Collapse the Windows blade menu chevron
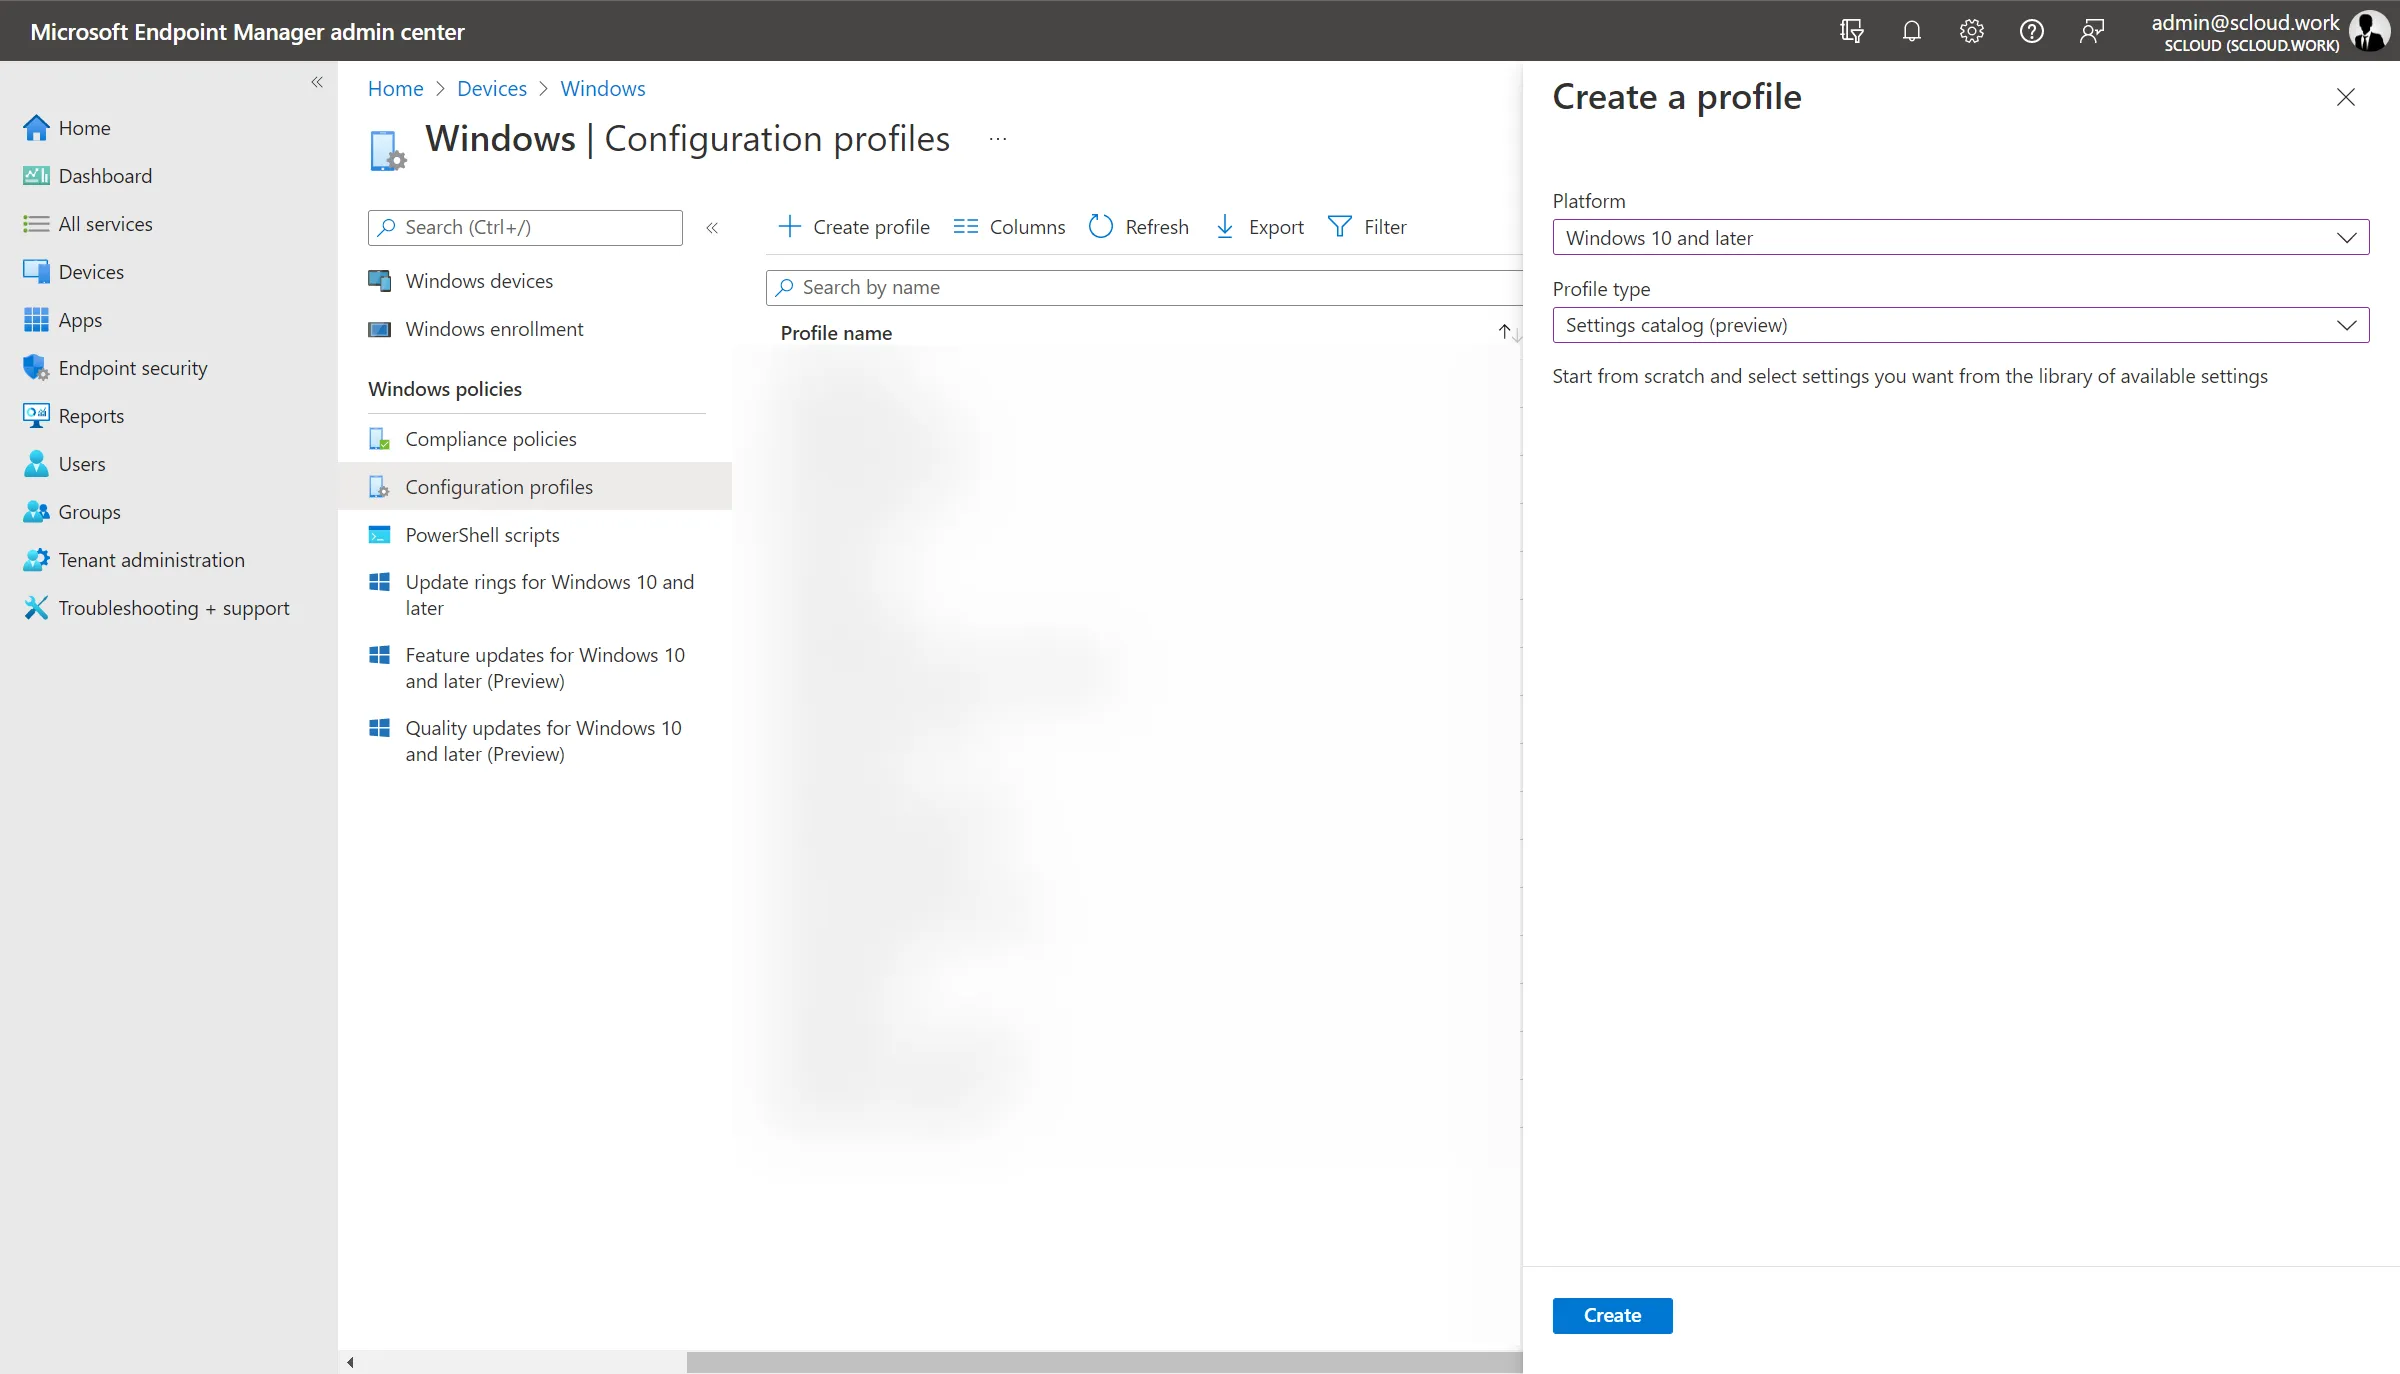The height and width of the screenshot is (1374, 2400). 712,228
